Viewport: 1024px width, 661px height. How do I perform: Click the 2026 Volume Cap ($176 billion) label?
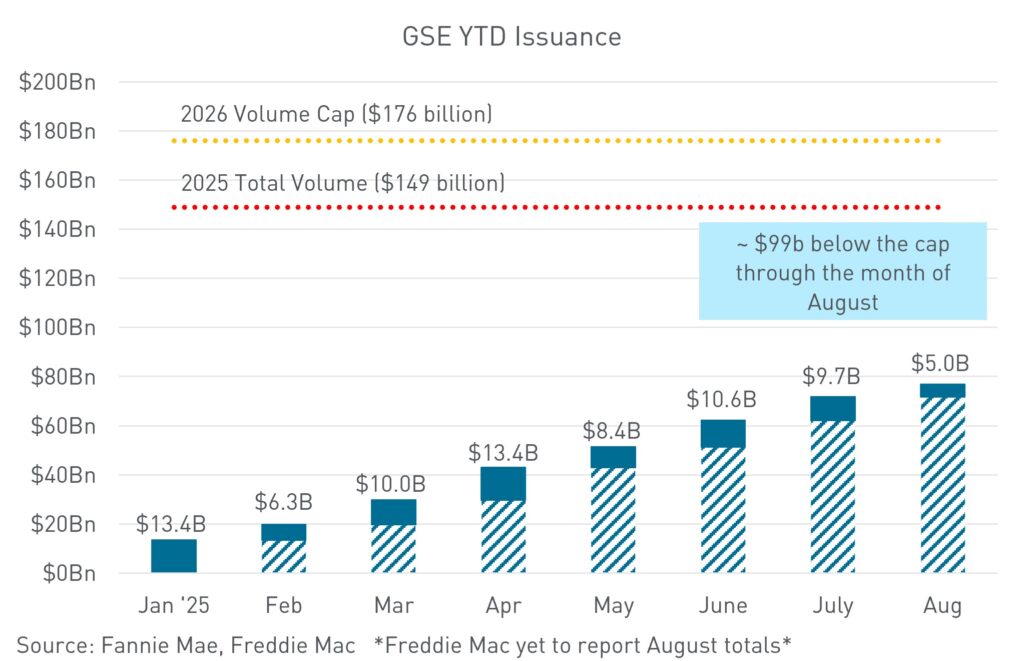tap(336, 114)
